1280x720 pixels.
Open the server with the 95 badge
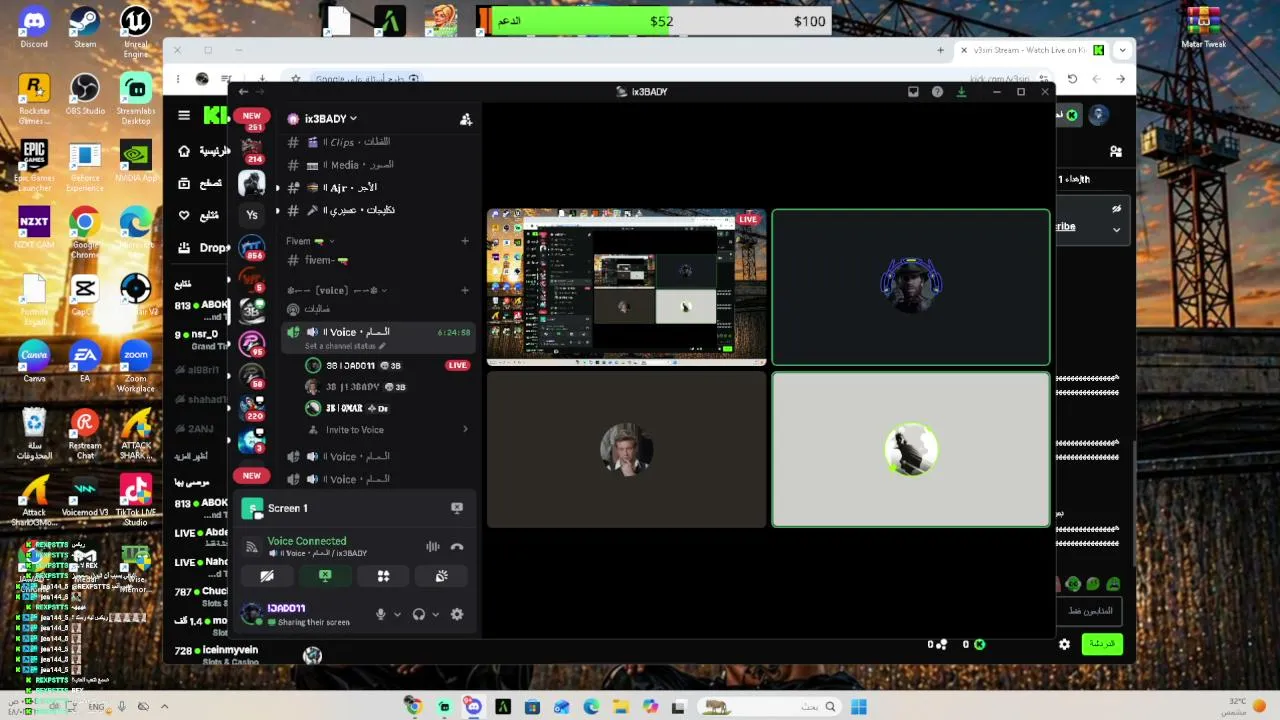[x=252, y=343]
